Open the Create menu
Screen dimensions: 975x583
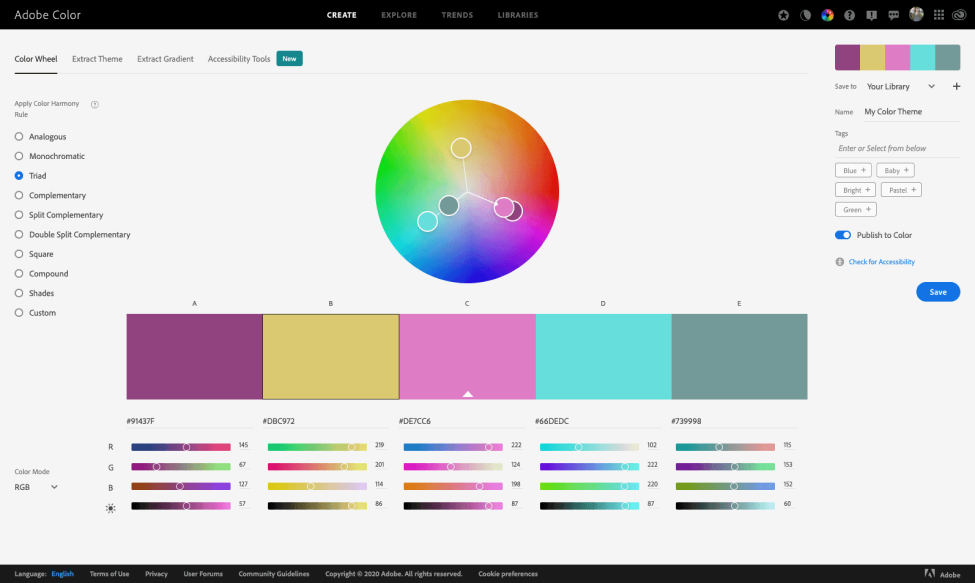pos(341,15)
